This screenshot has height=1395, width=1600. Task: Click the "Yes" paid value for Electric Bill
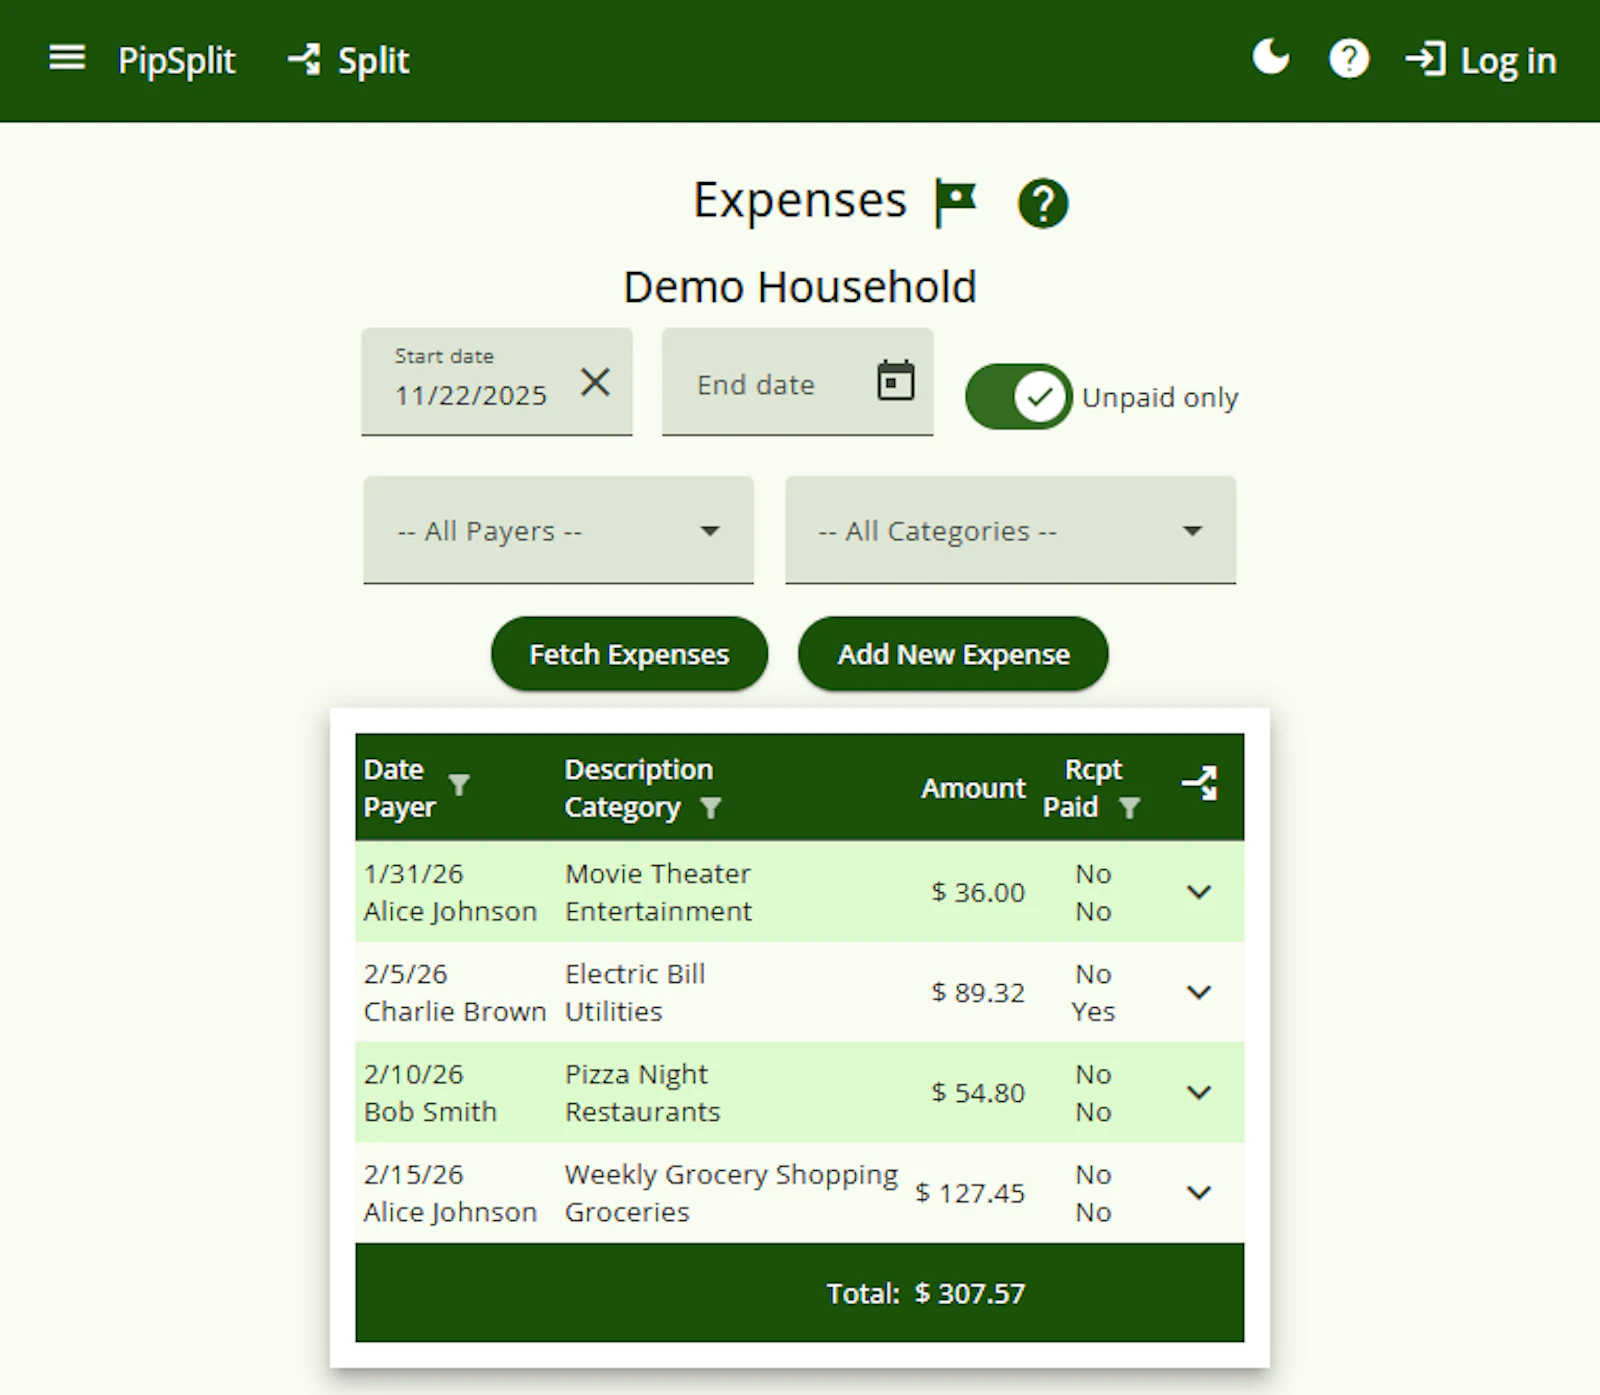click(x=1093, y=1011)
